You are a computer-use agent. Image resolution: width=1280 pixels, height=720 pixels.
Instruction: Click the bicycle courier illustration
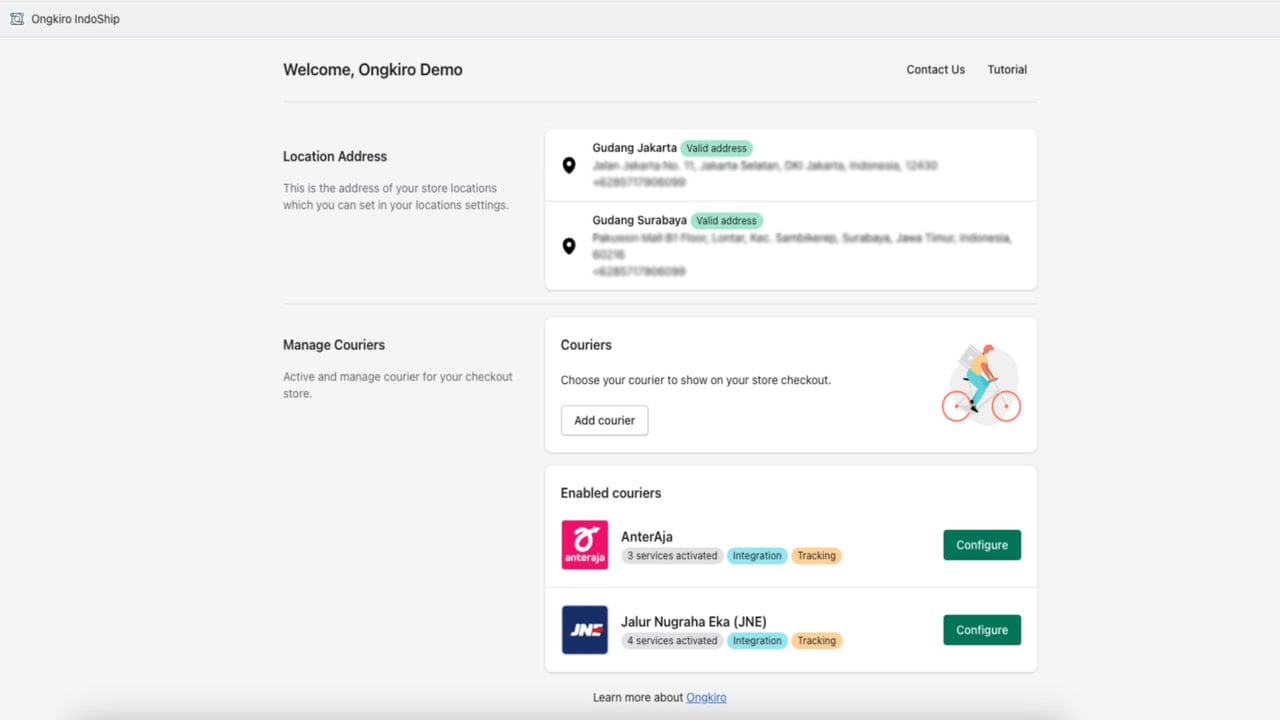981,384
